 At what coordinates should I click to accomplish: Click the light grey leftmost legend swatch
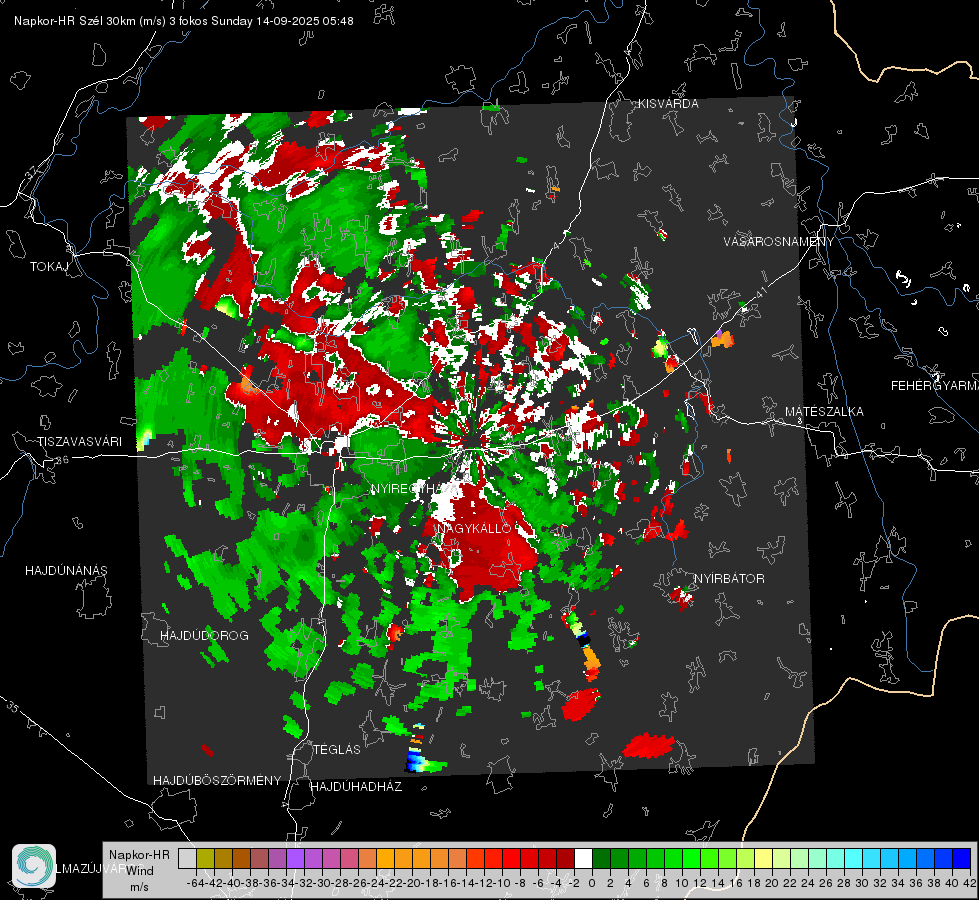click(x=187, y=859)
